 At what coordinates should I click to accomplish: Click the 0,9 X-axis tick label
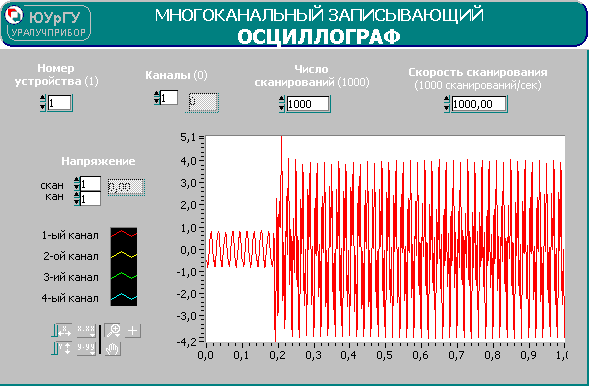tap(528, 355)
